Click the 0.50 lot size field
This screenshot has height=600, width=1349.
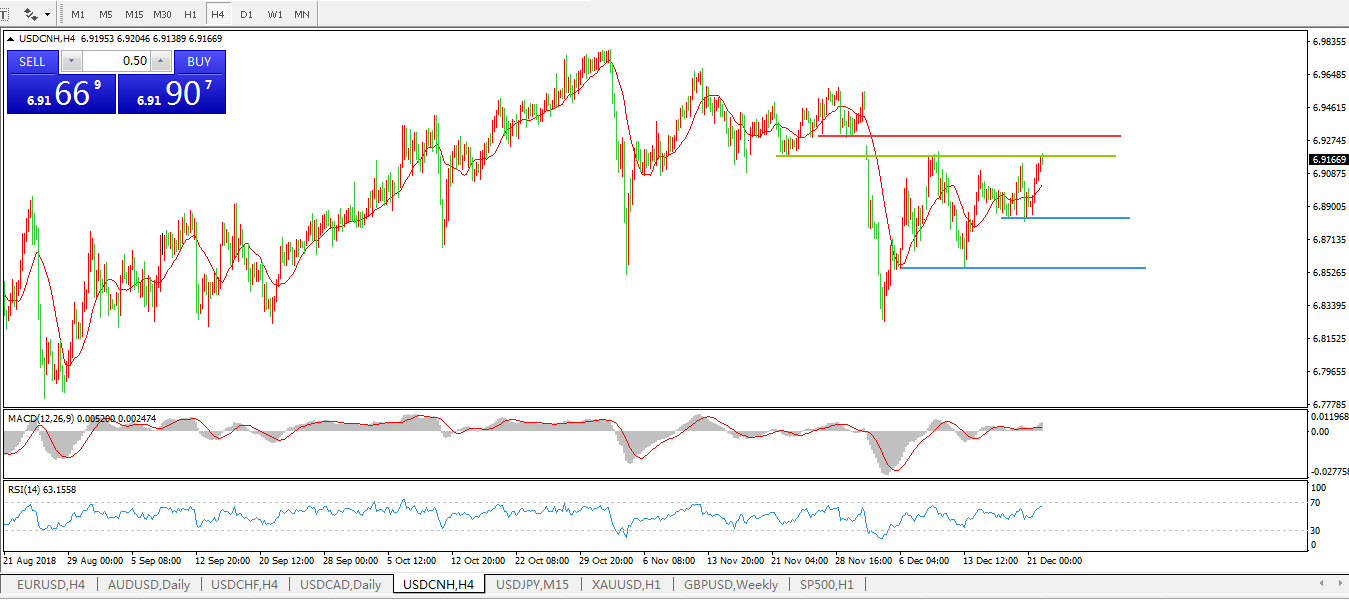coord(117,61)
